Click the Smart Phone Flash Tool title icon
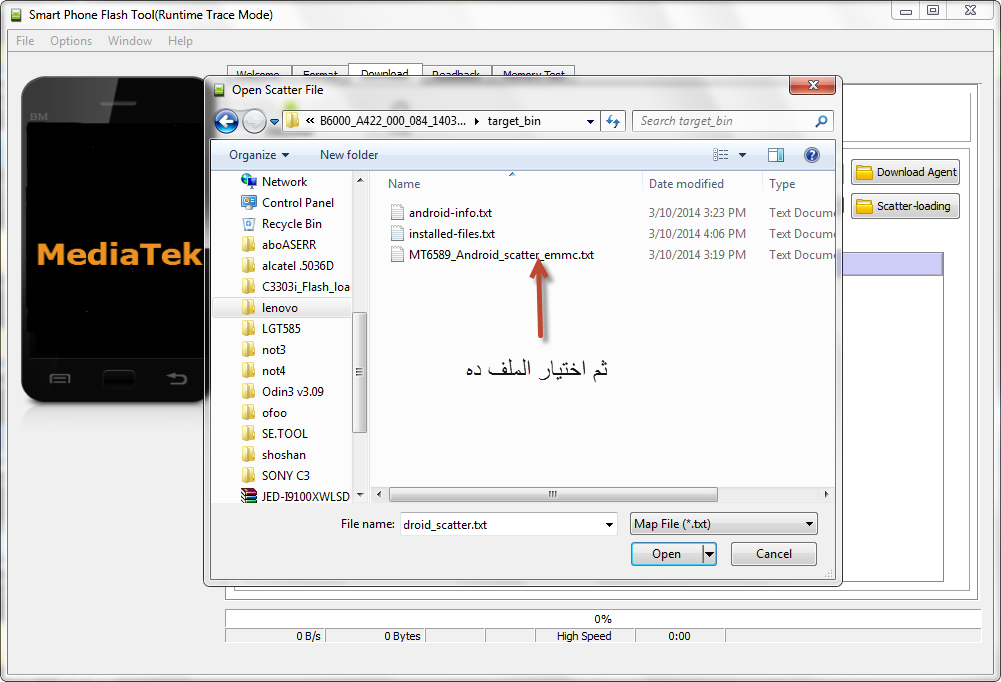The height and width of the screenshot is (682, 1001). click(x=16, y=14)
